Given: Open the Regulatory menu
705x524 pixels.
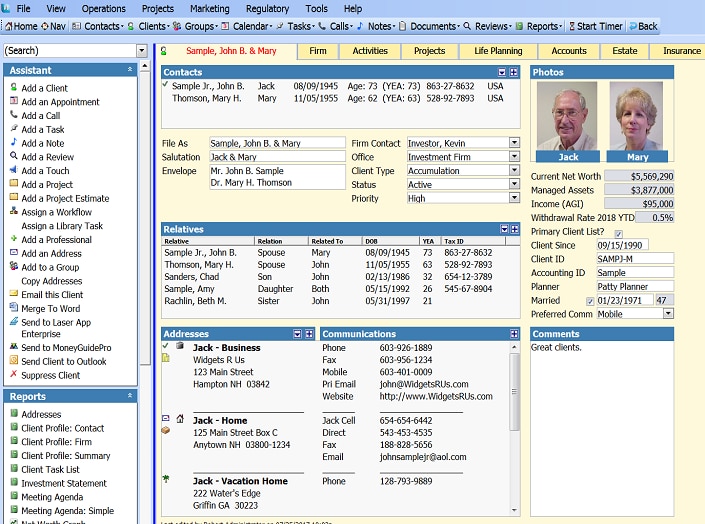Looking at the screenshot, I should [267, 9].
